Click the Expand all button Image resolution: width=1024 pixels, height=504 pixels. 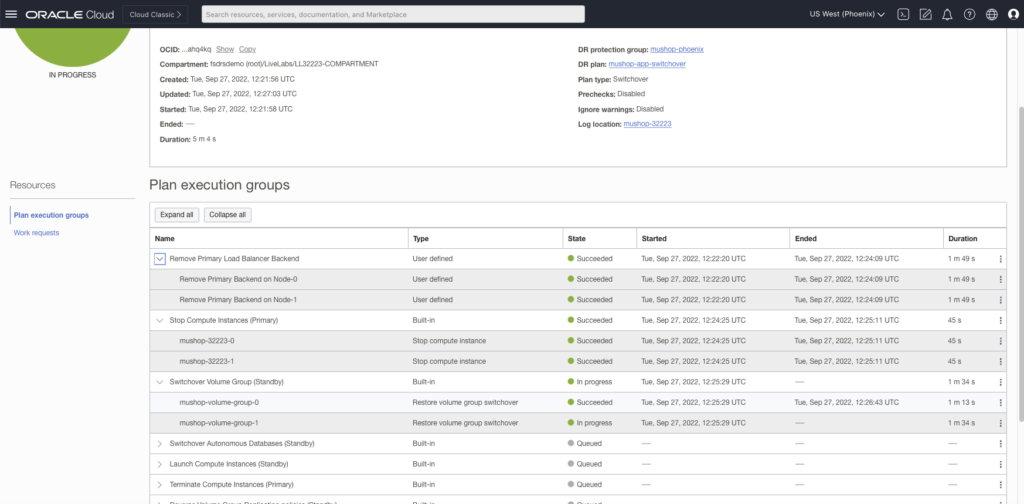tap(177, 215)
